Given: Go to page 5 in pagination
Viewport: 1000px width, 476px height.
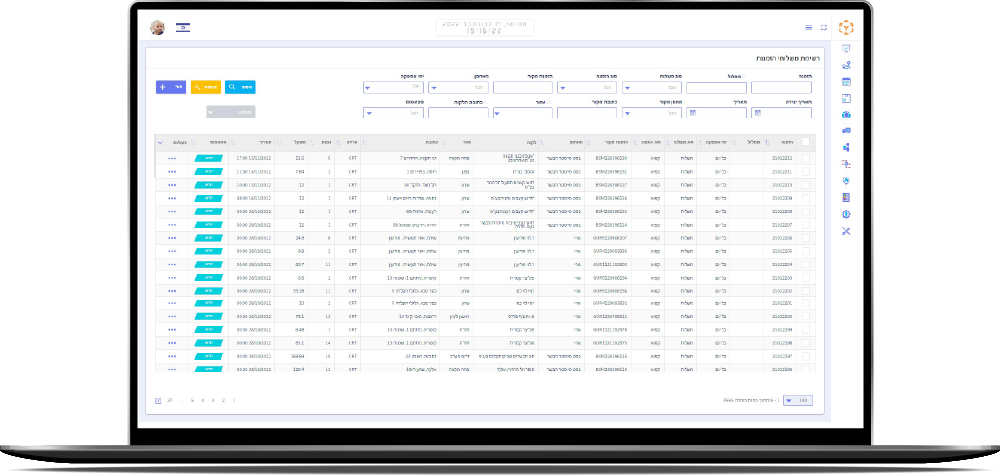Looking at the screenshot, I should coord(193,400).
